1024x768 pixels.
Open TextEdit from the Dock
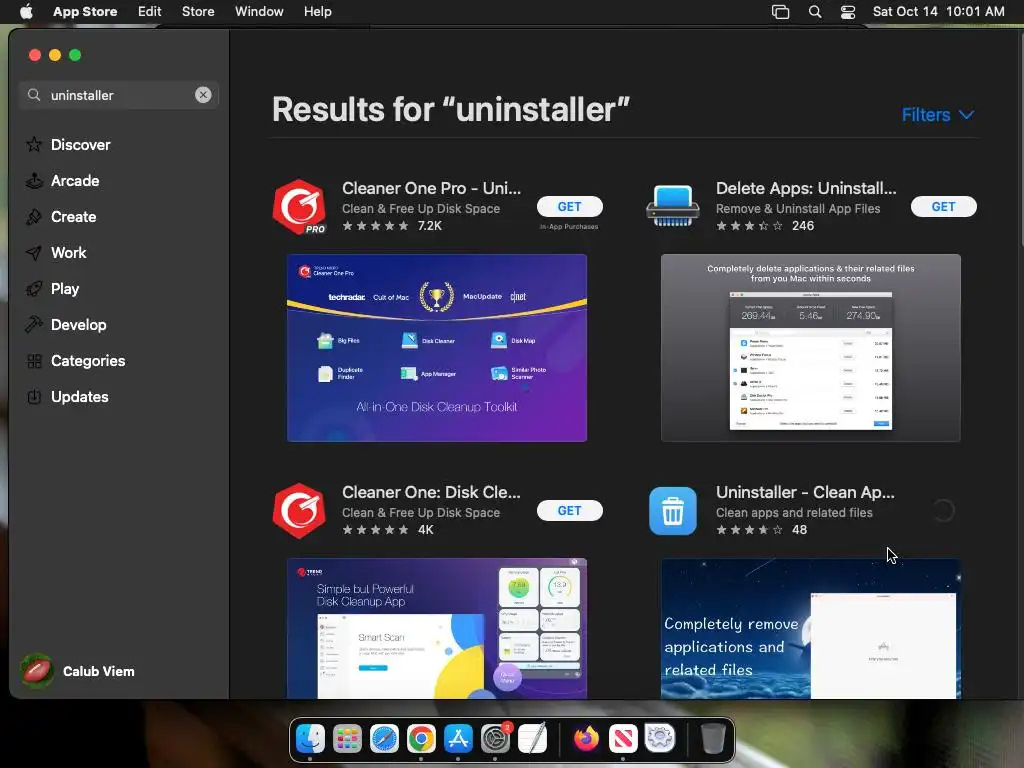[x=532, y=739]
